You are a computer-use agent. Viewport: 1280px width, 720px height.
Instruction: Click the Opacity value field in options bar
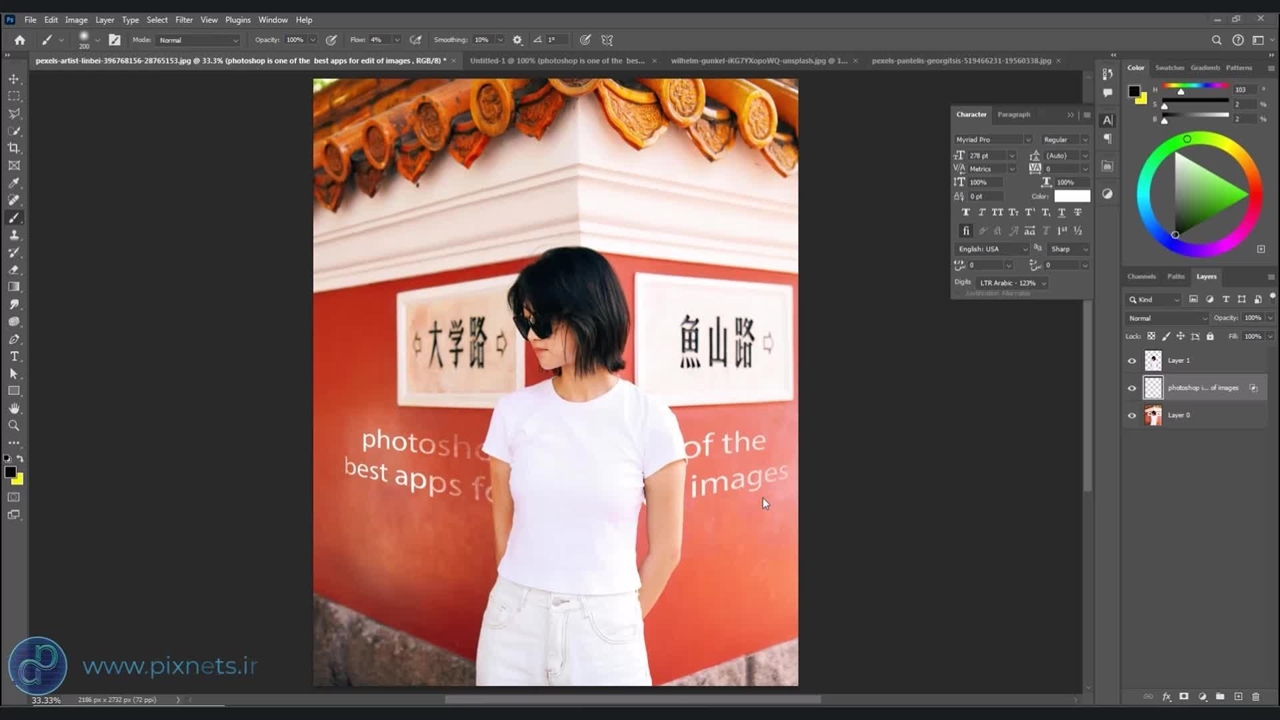pos(294,40)
